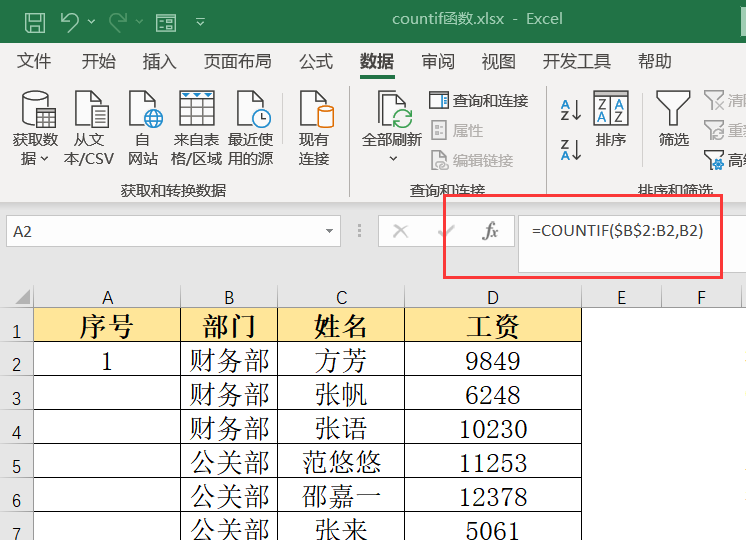This screenshot has height=540, width=746.
Task: Click the 获取数据 database icon
Action: click(x=39, y=109)
